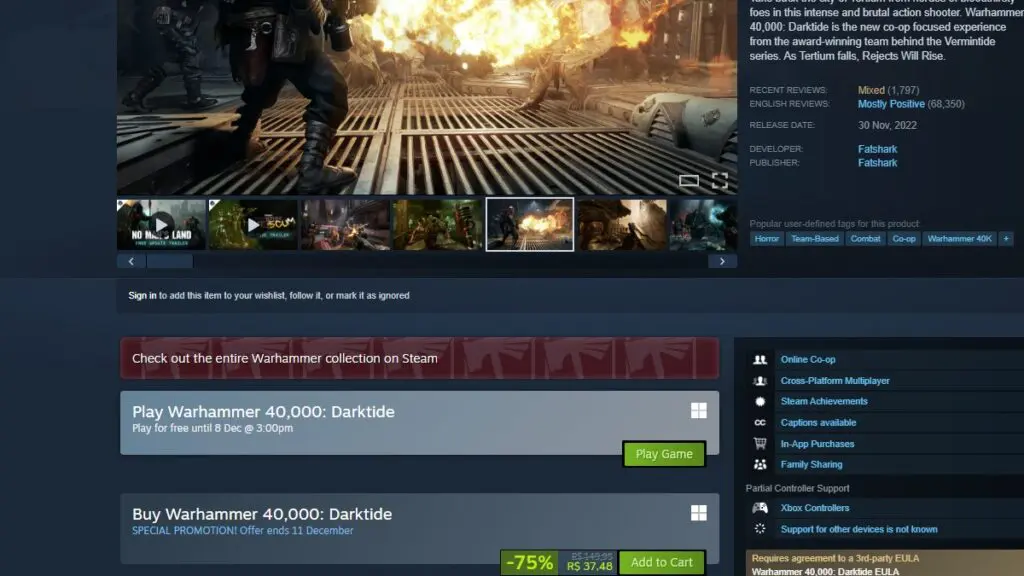Select the Co-op tag
The width and height of the screenshot is (1024, 576).
[904, 238]
